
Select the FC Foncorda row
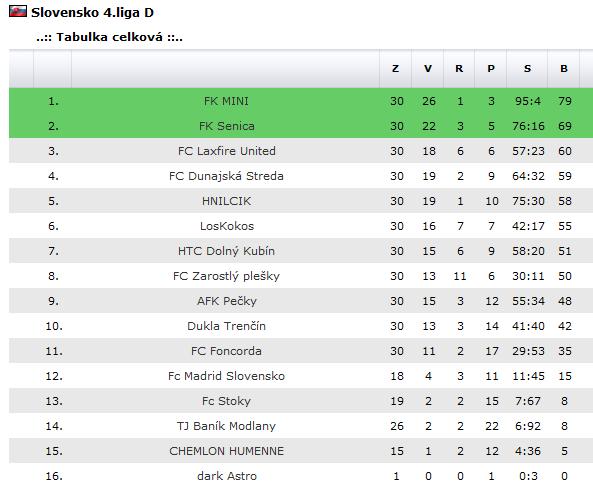(x=301, y=351)
